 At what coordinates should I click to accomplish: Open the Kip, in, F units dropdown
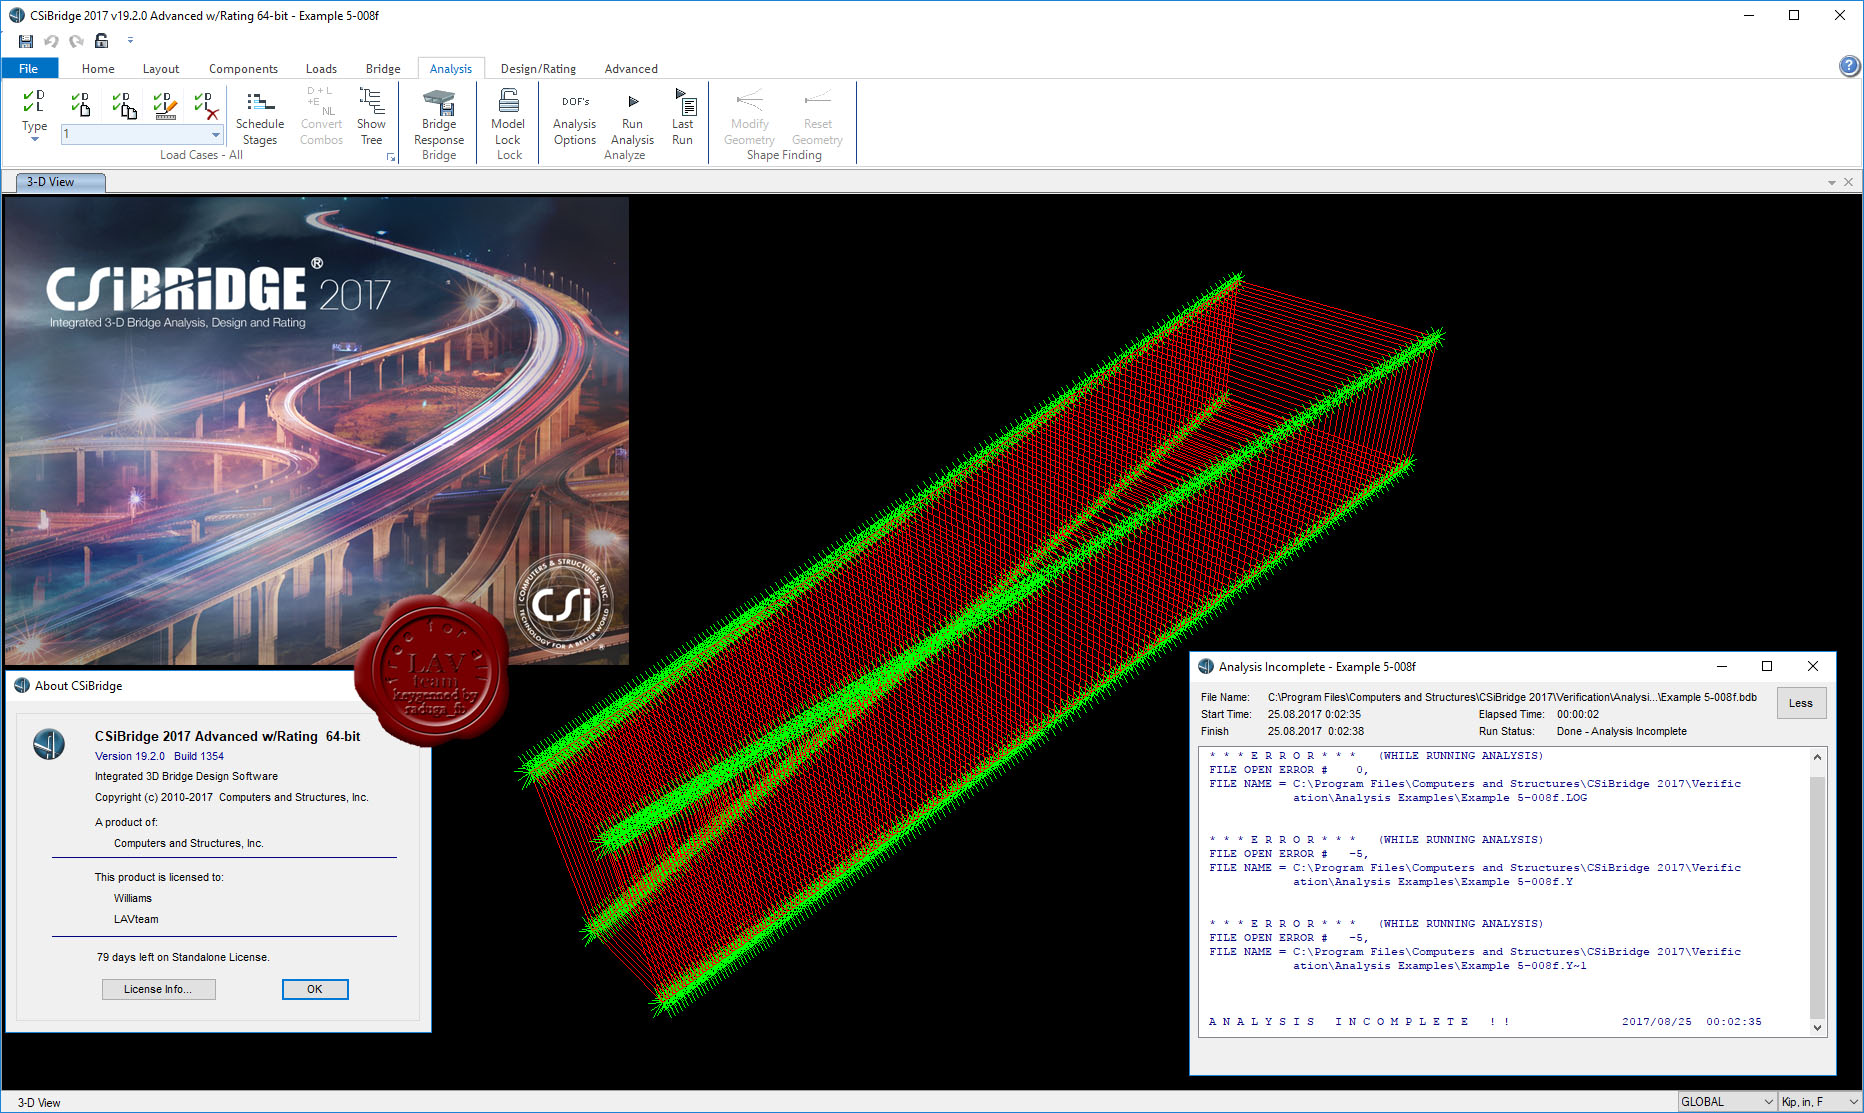pos(1819,1102)
